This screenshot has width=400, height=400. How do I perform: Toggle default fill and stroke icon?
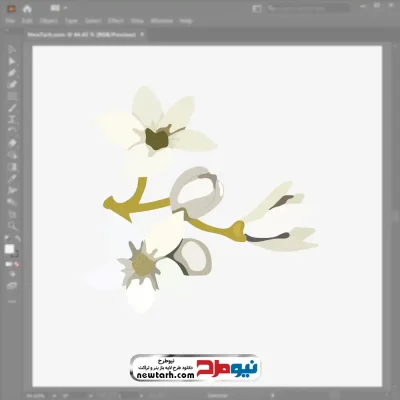coord(7,238)
